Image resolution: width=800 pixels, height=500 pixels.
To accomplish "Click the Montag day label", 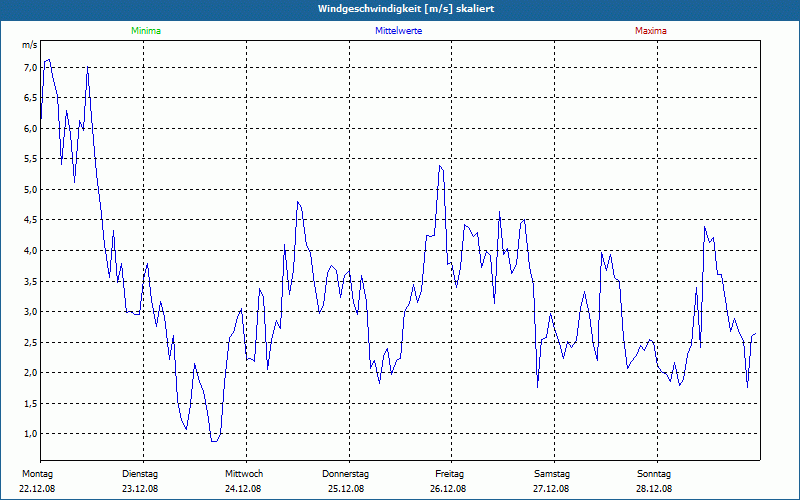I will 37,474.
